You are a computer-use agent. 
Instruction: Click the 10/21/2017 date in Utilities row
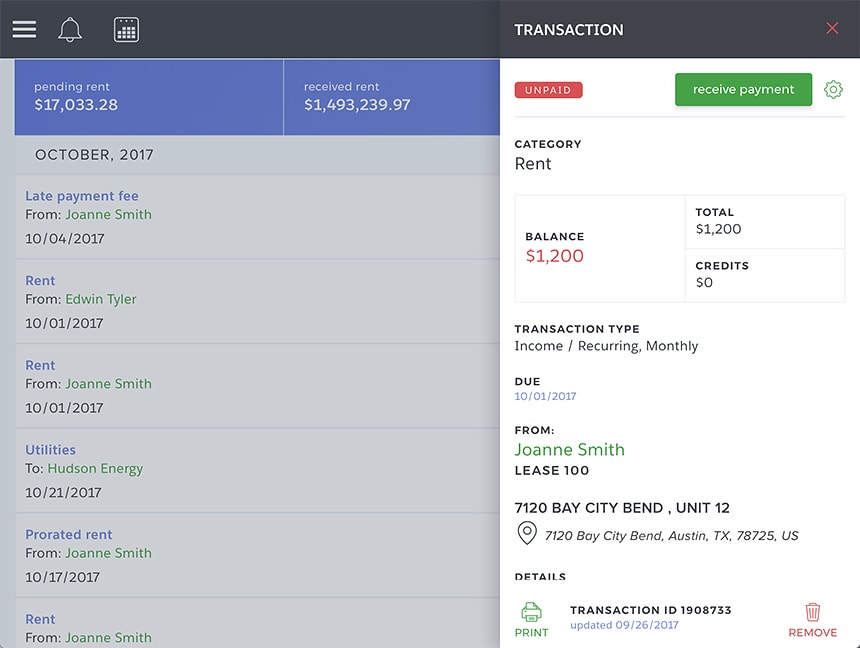click(63, 493)
